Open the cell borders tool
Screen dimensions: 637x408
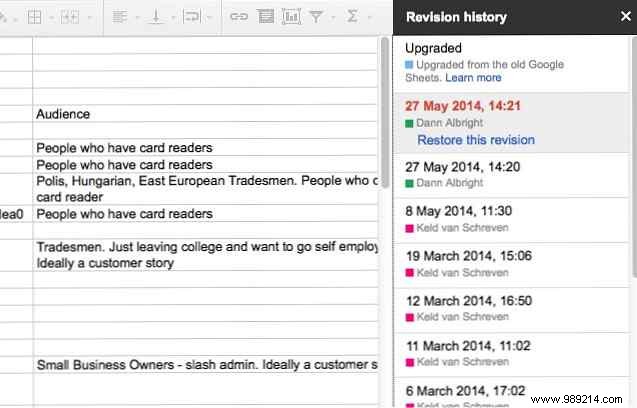pos(35,17)
